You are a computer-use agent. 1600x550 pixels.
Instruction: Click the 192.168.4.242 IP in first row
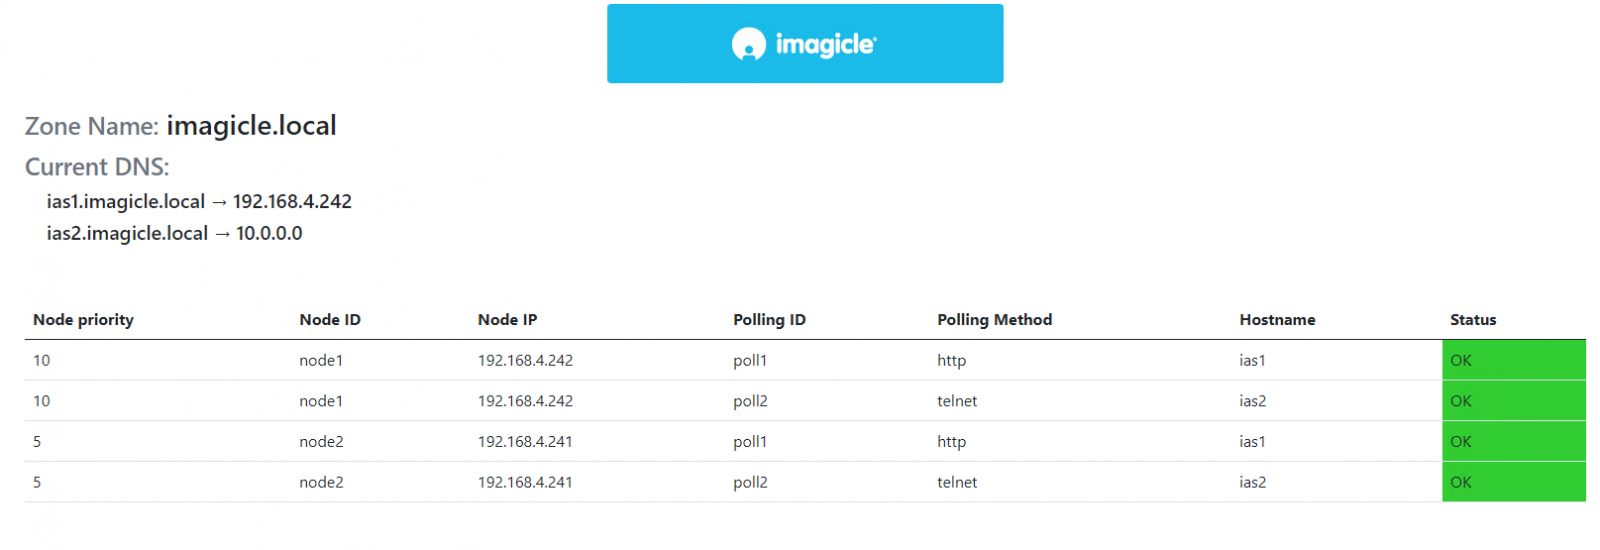coord(525,361)
